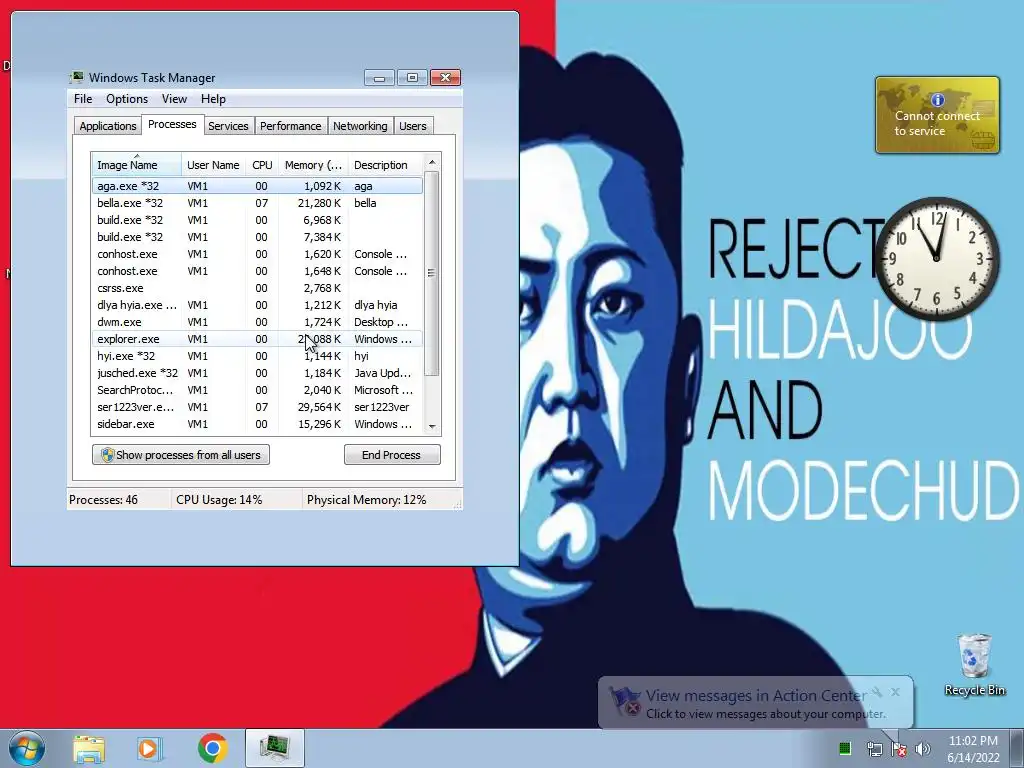Select the SearchProtoc... process row
The width and height of the screenshot is (1024, 768).
[257, 389]
